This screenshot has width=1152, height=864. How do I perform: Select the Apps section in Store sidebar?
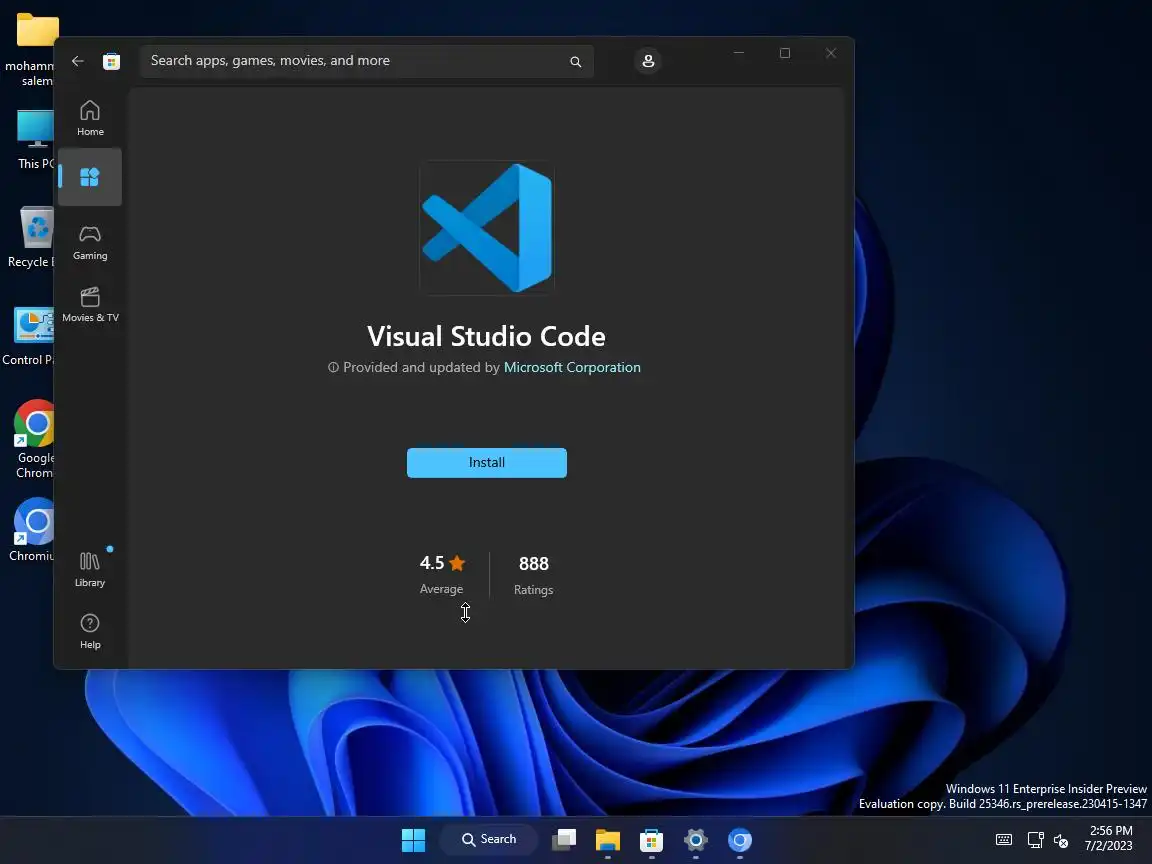point(90,177)
